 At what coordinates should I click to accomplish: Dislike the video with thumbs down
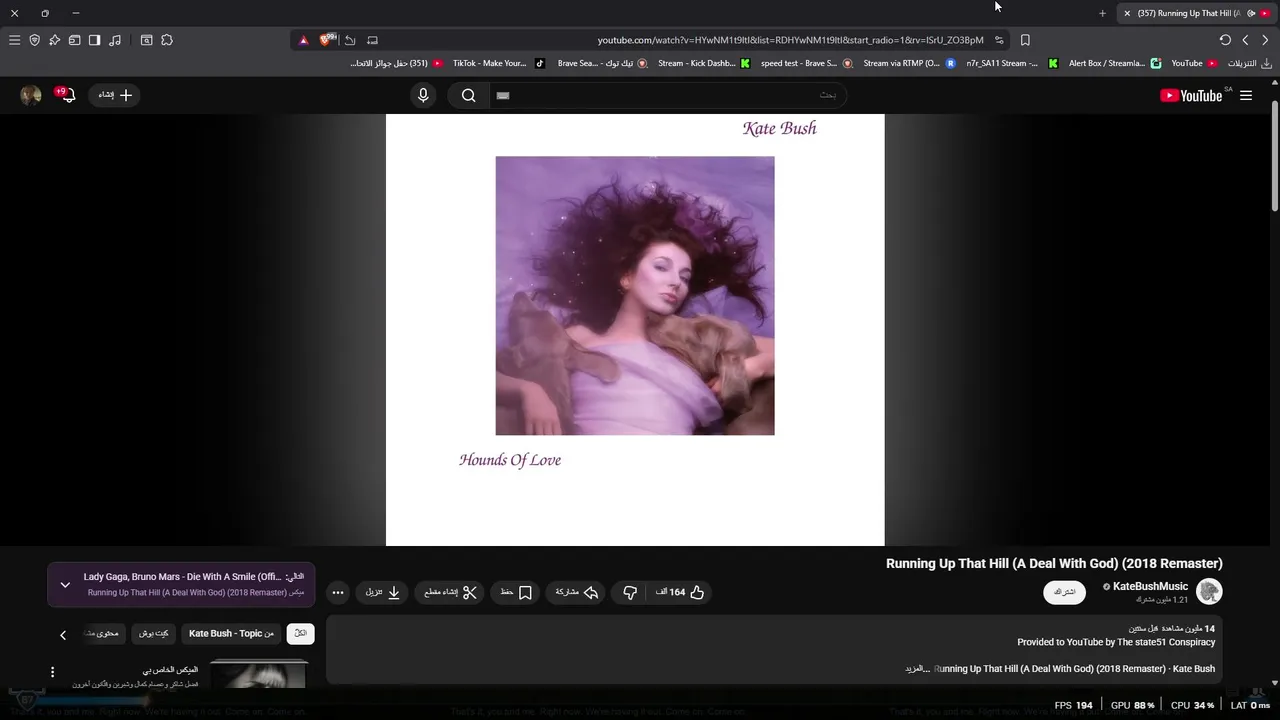[x=630, y=592]
